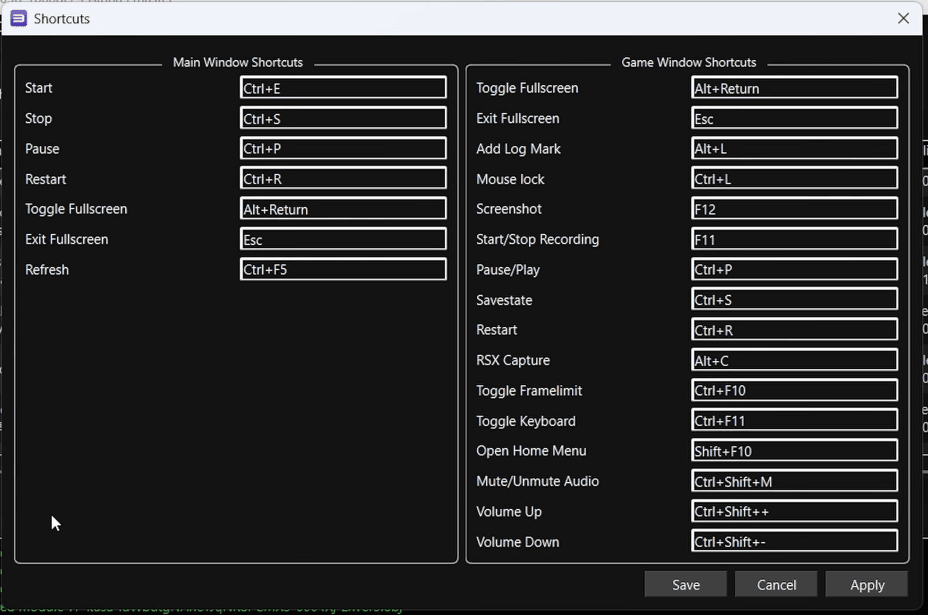Edit the Toggle Framelimit field Ctrl+F10
The height and width of the screenshot is (615, 928).
pyautogui.click(x=794, y=390)
